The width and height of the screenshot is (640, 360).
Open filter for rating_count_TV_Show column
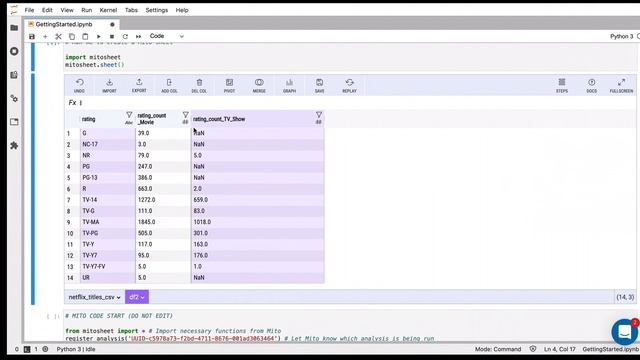pyautogui.click(x=319, y=116)
